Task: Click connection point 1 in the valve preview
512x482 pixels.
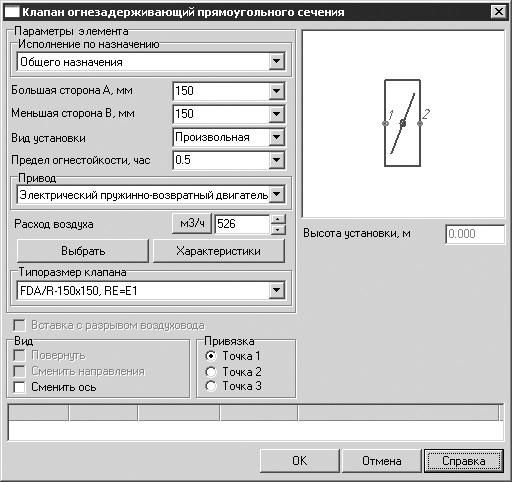Action: tap(385, 123)
